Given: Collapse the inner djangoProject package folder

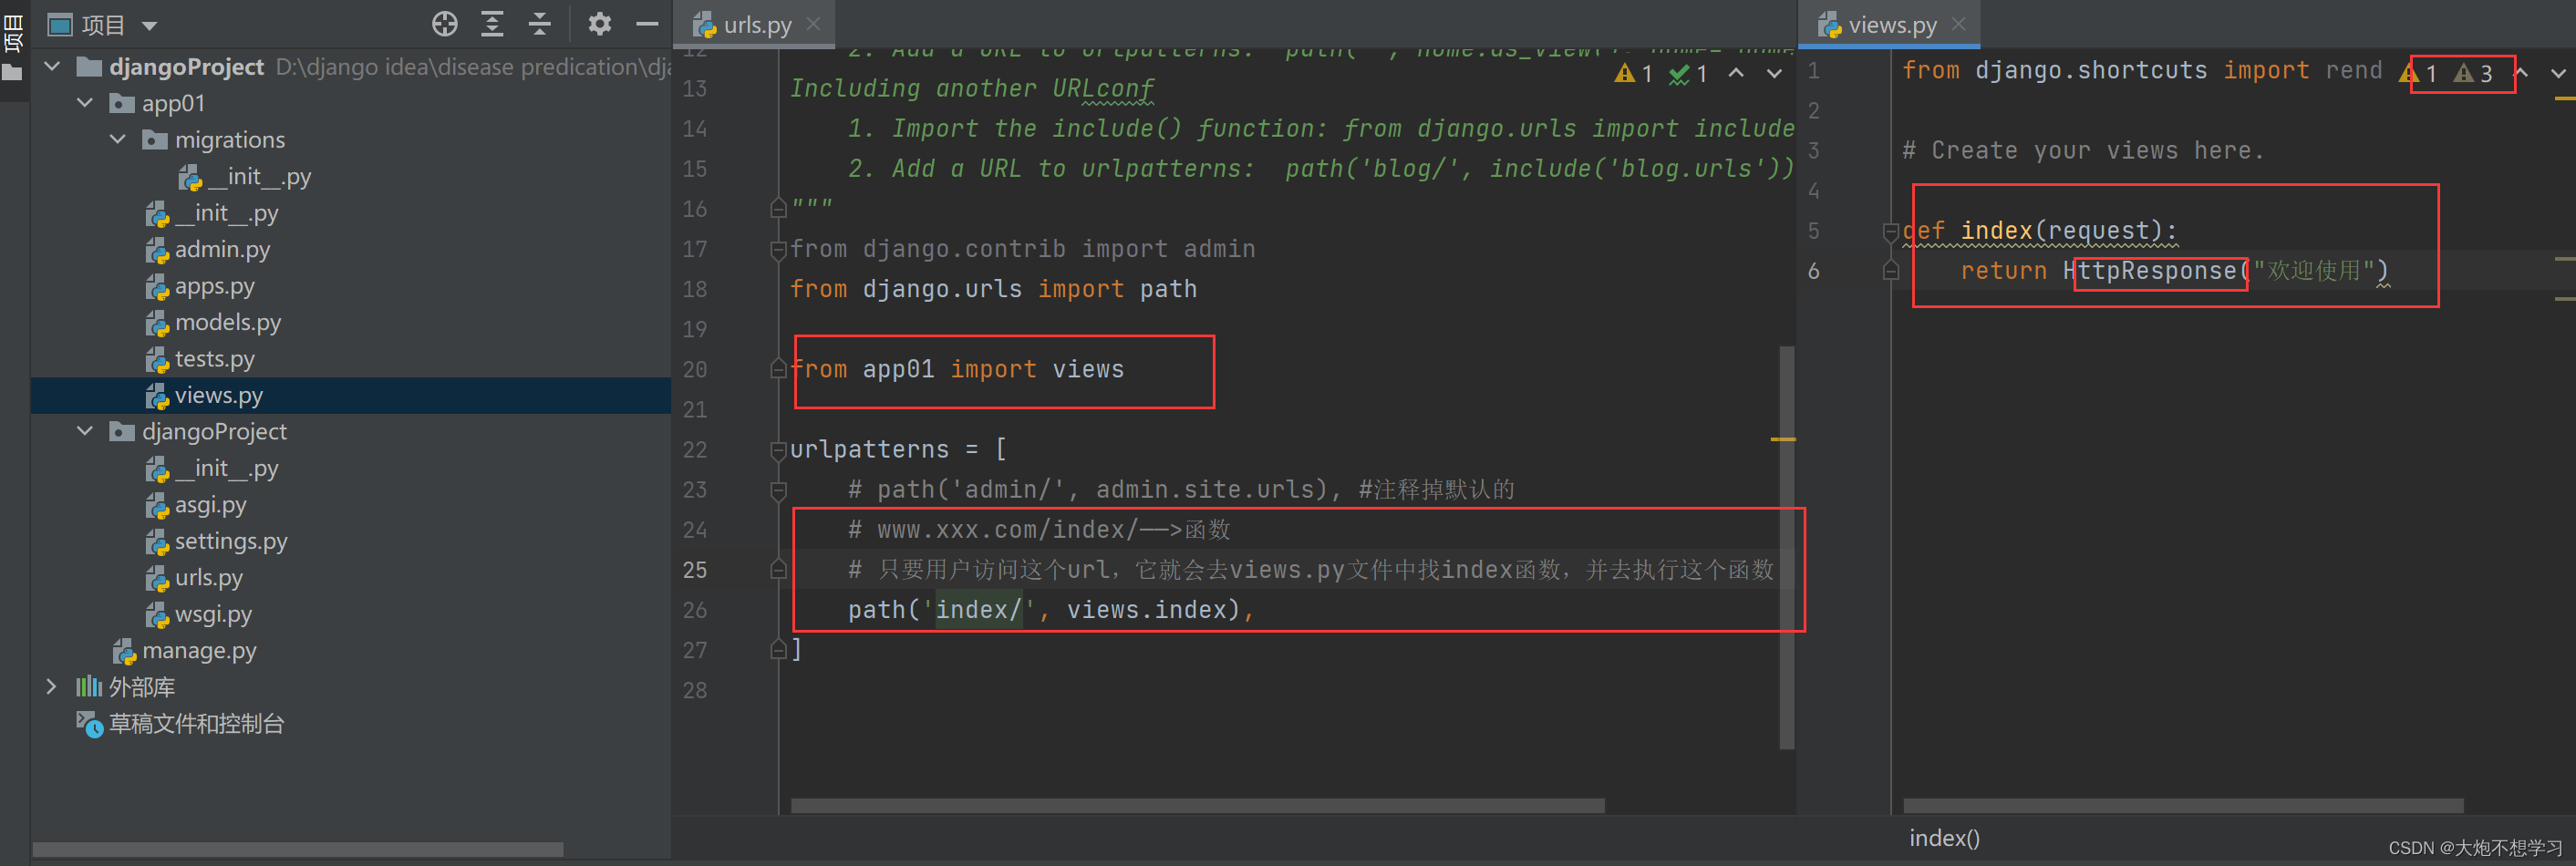Looking at the screenshot, I should click(86, 431).
